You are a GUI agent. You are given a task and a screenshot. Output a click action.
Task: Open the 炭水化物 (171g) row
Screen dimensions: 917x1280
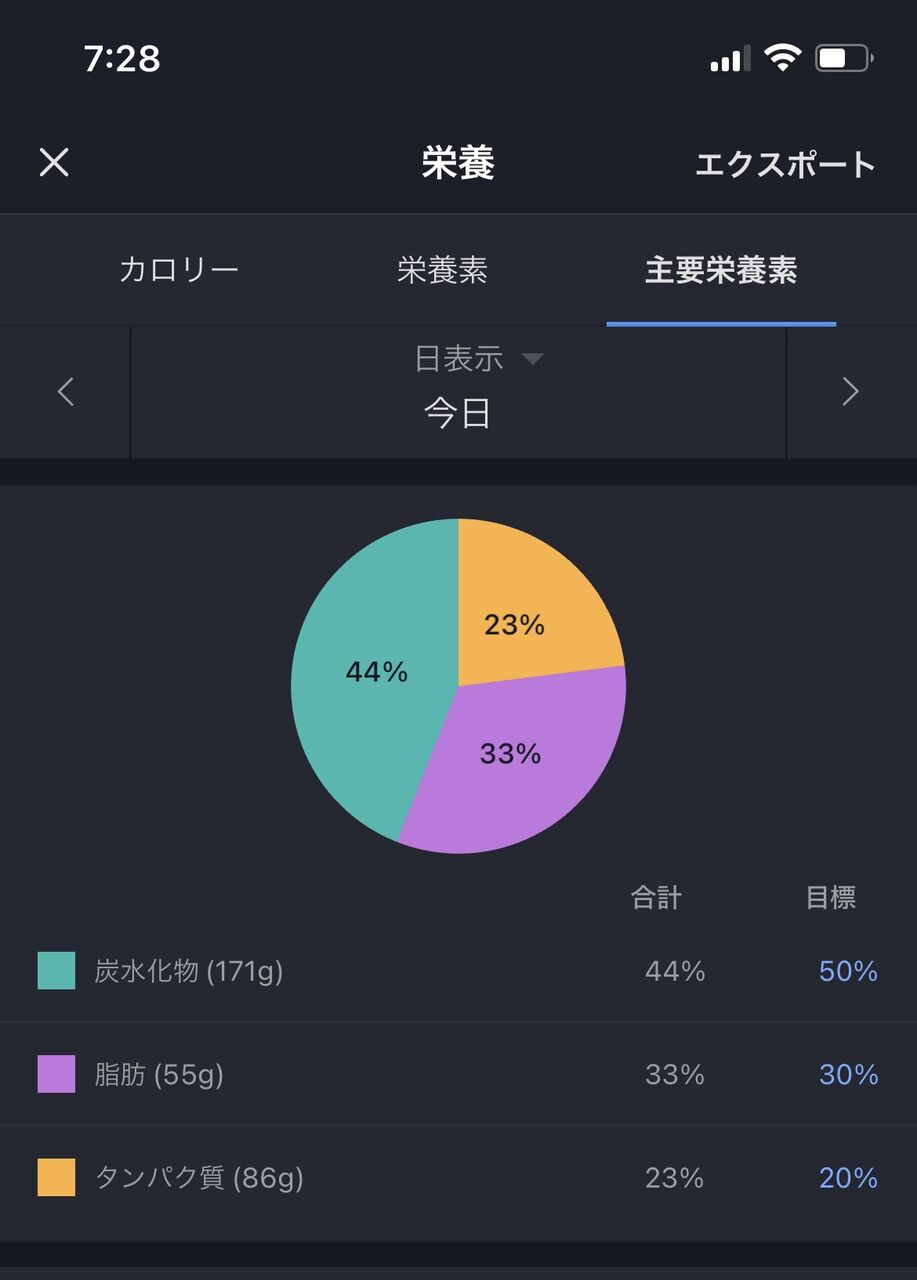458,971
